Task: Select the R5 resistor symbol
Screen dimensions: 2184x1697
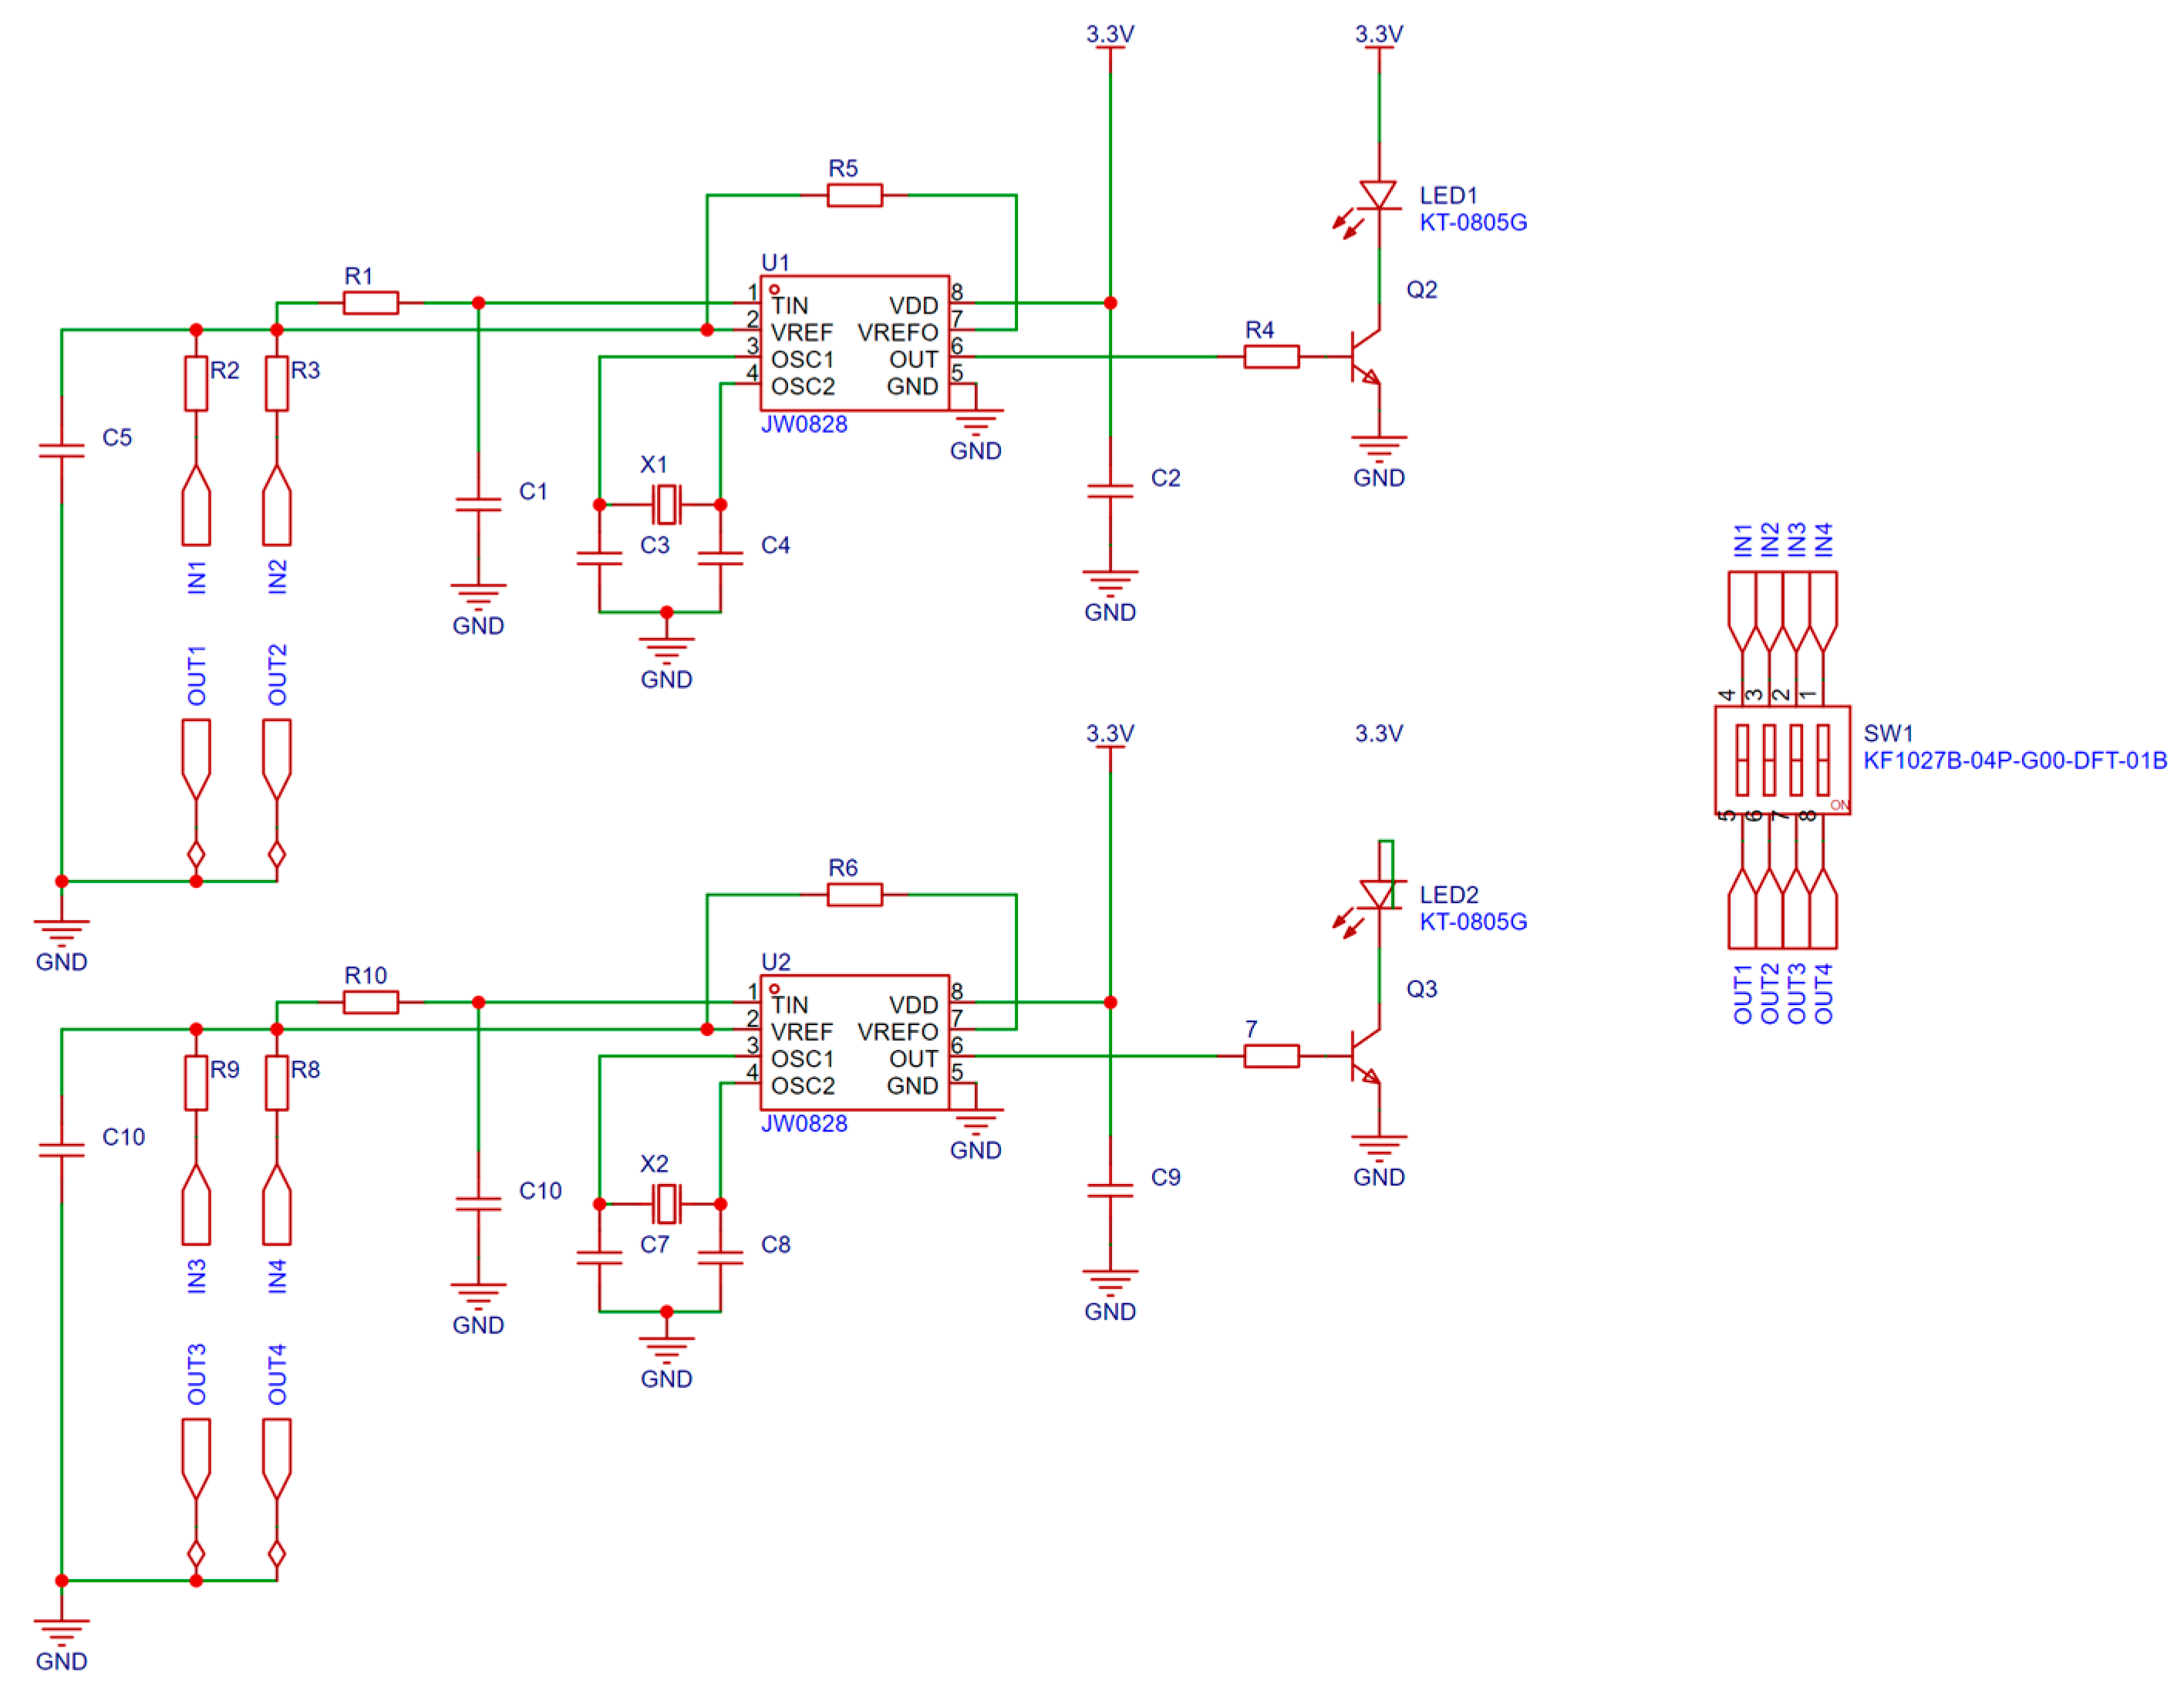Action: (855, 195)
